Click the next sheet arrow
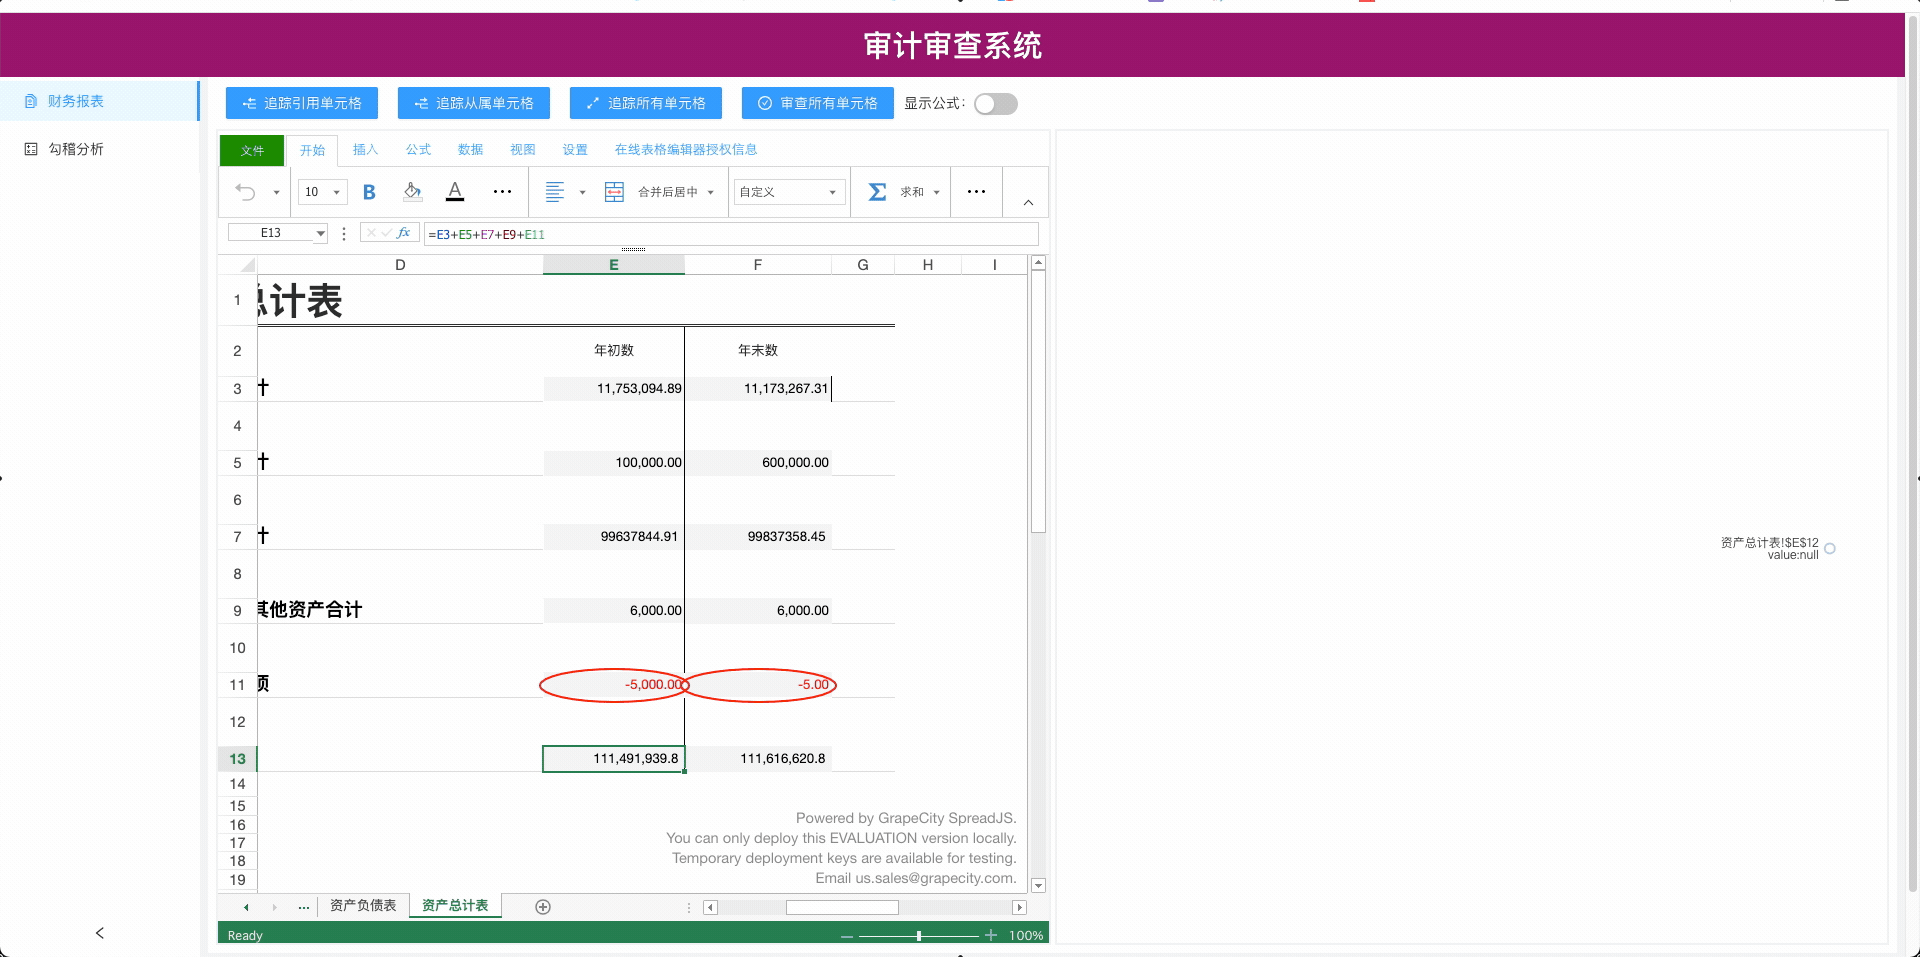1920x957 pixels. click(x=274, y=907)
